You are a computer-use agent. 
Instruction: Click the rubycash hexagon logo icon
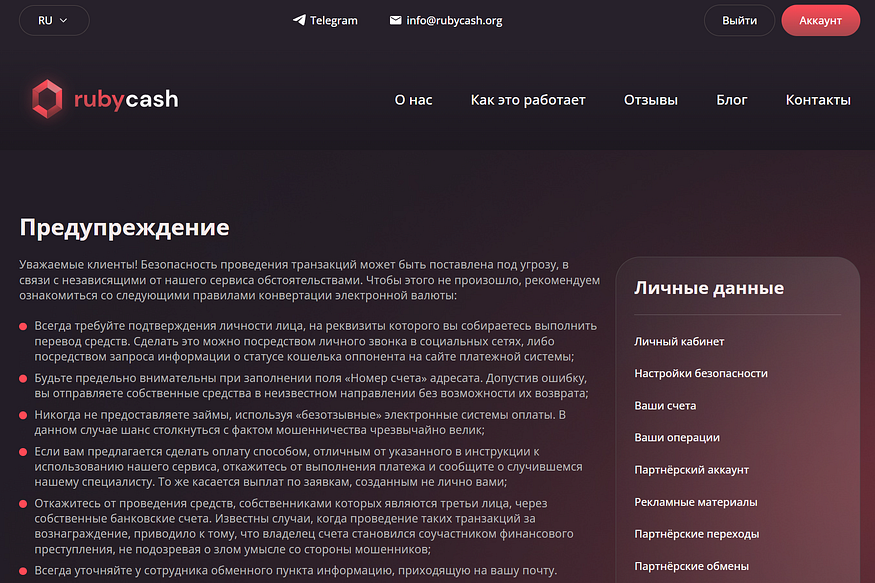point(47,99)
